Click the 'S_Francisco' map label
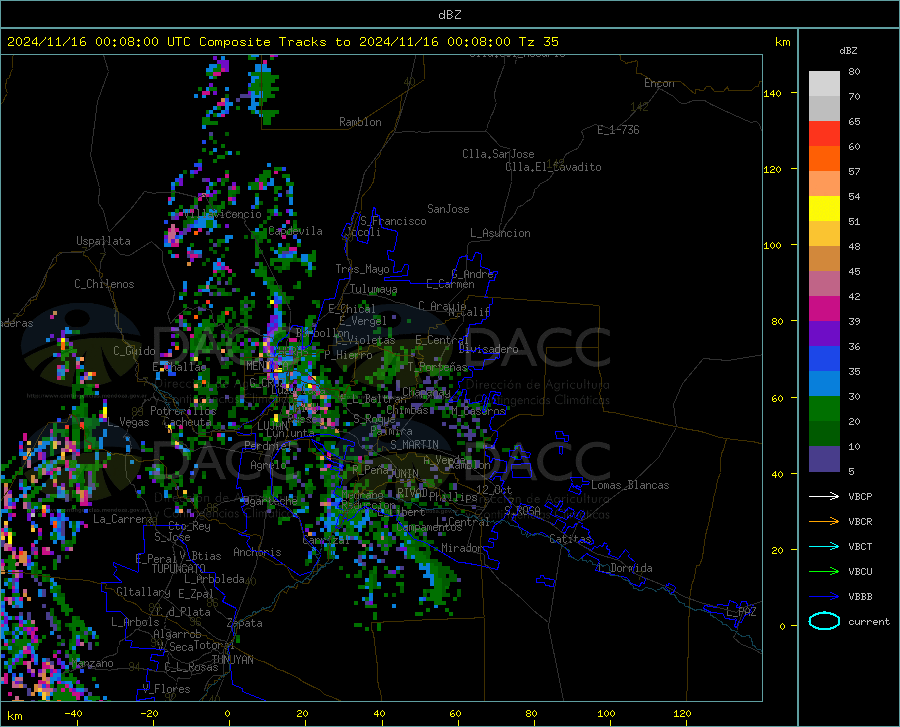900x727 pixels. (393, 221)
